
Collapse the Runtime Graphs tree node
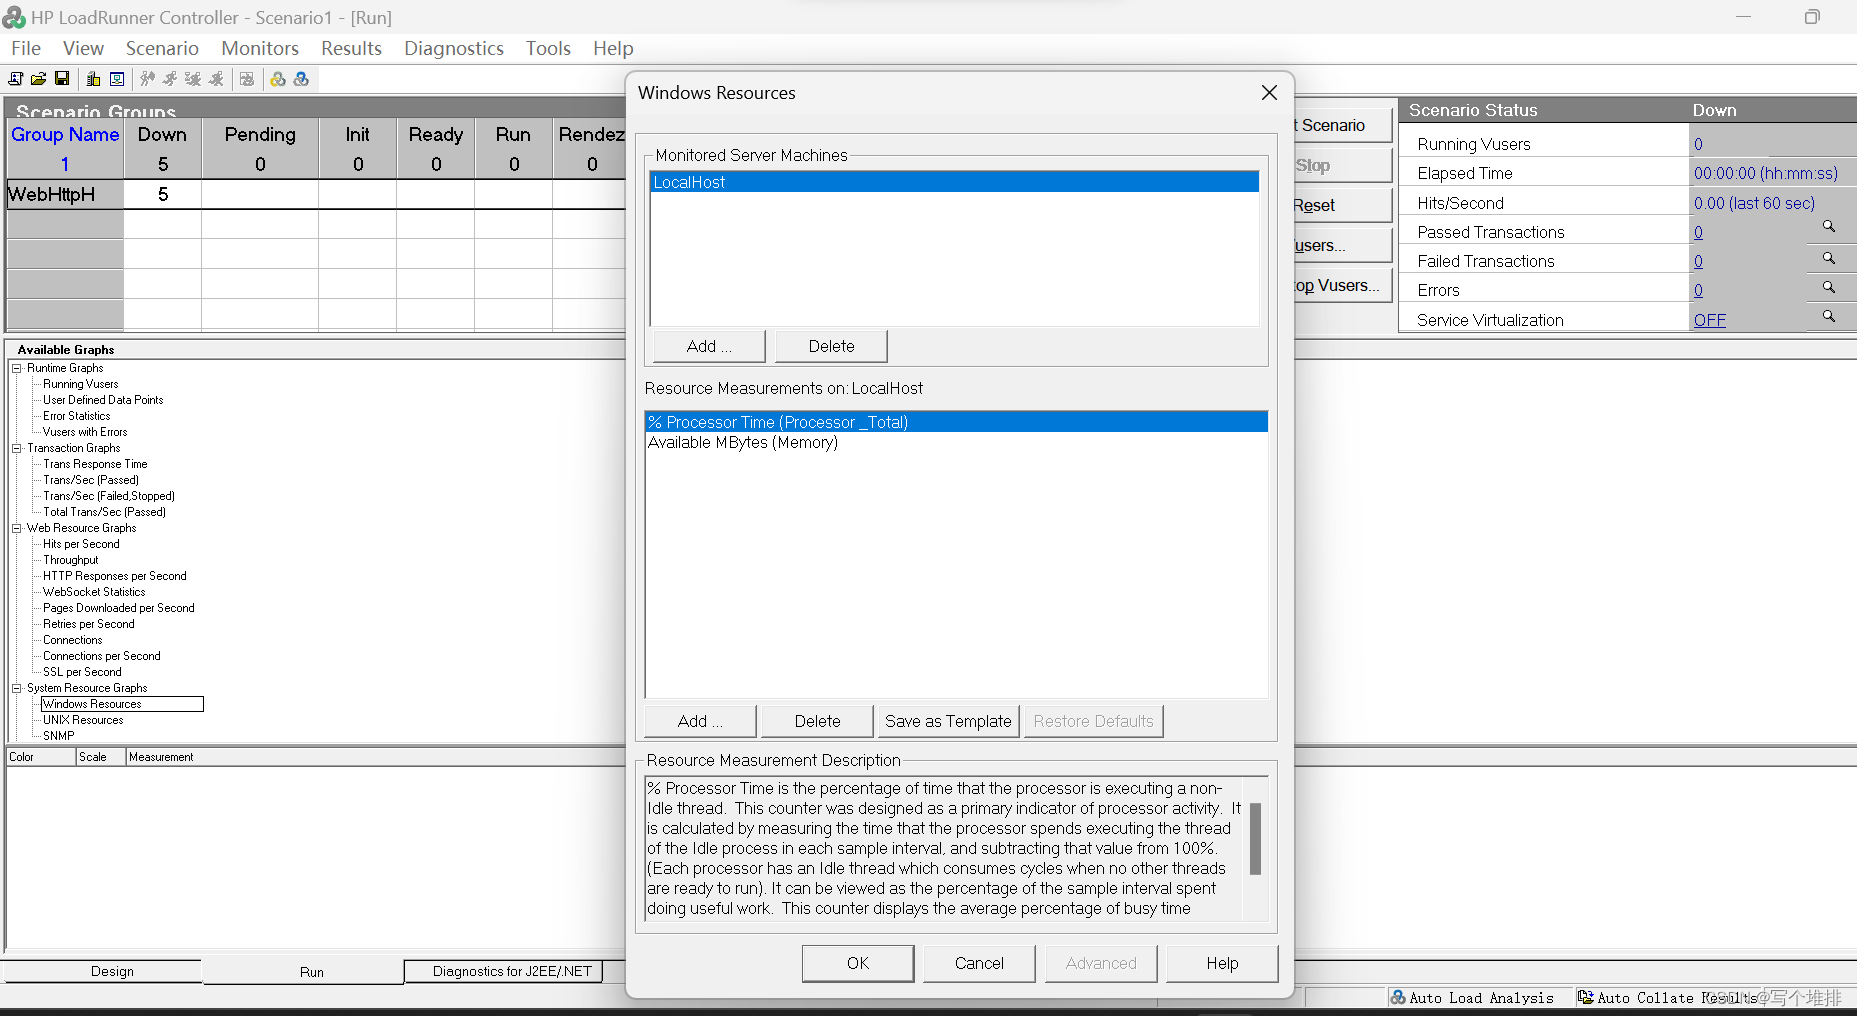coord(17,368)
